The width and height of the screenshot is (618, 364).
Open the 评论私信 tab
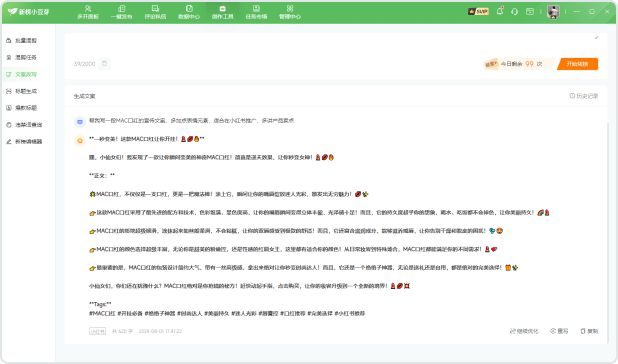tap(155, 12)
